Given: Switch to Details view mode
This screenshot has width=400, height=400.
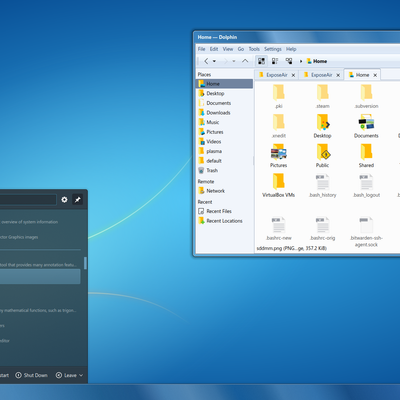Looking at the screenshot, I should point(289,61).
